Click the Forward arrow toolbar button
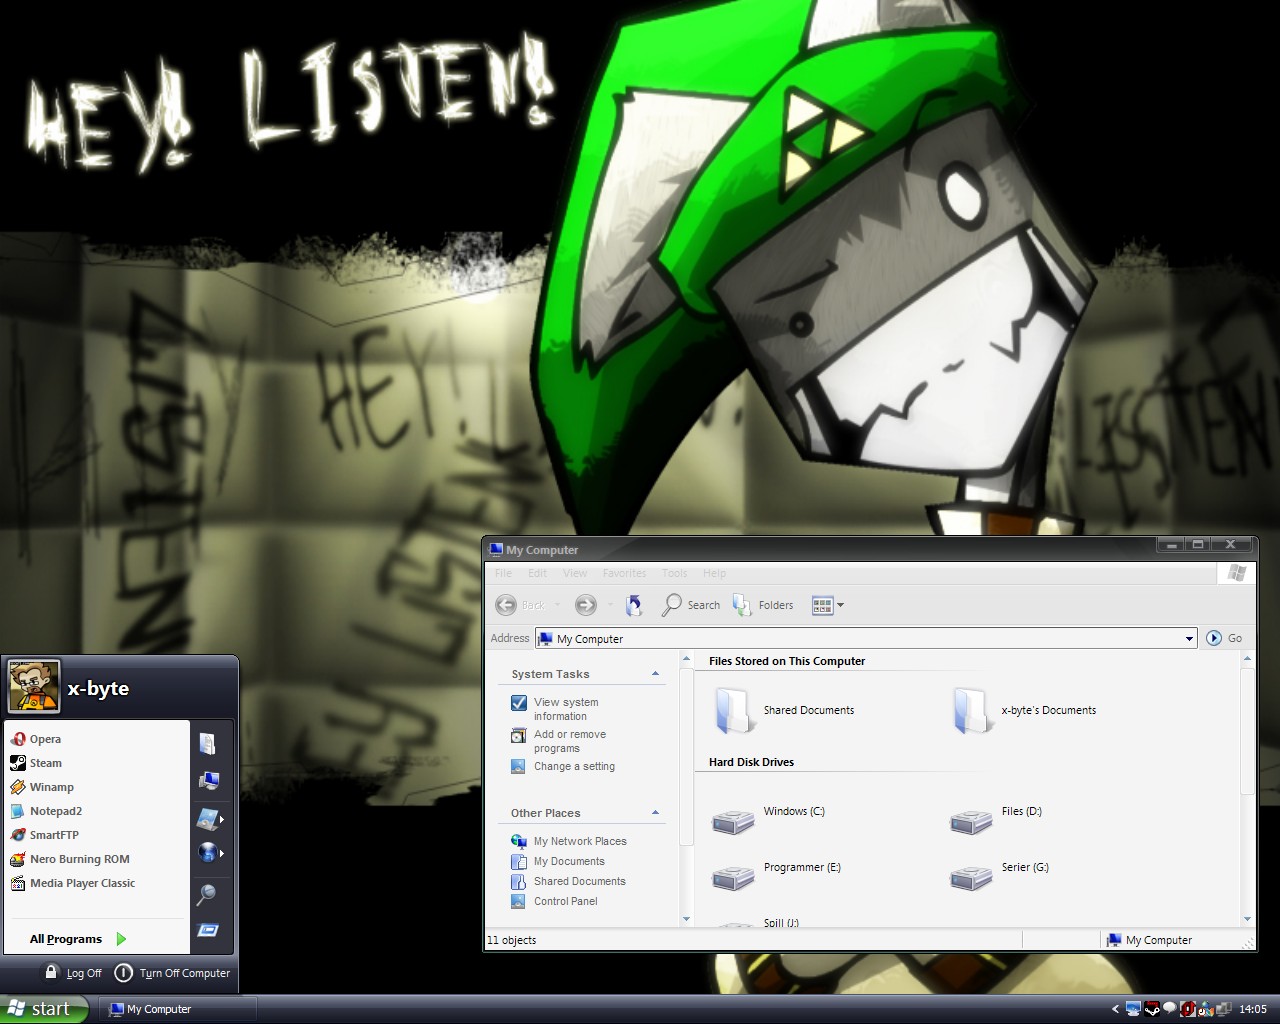Screen dimensions: 1280x1024 click(586, 605)
